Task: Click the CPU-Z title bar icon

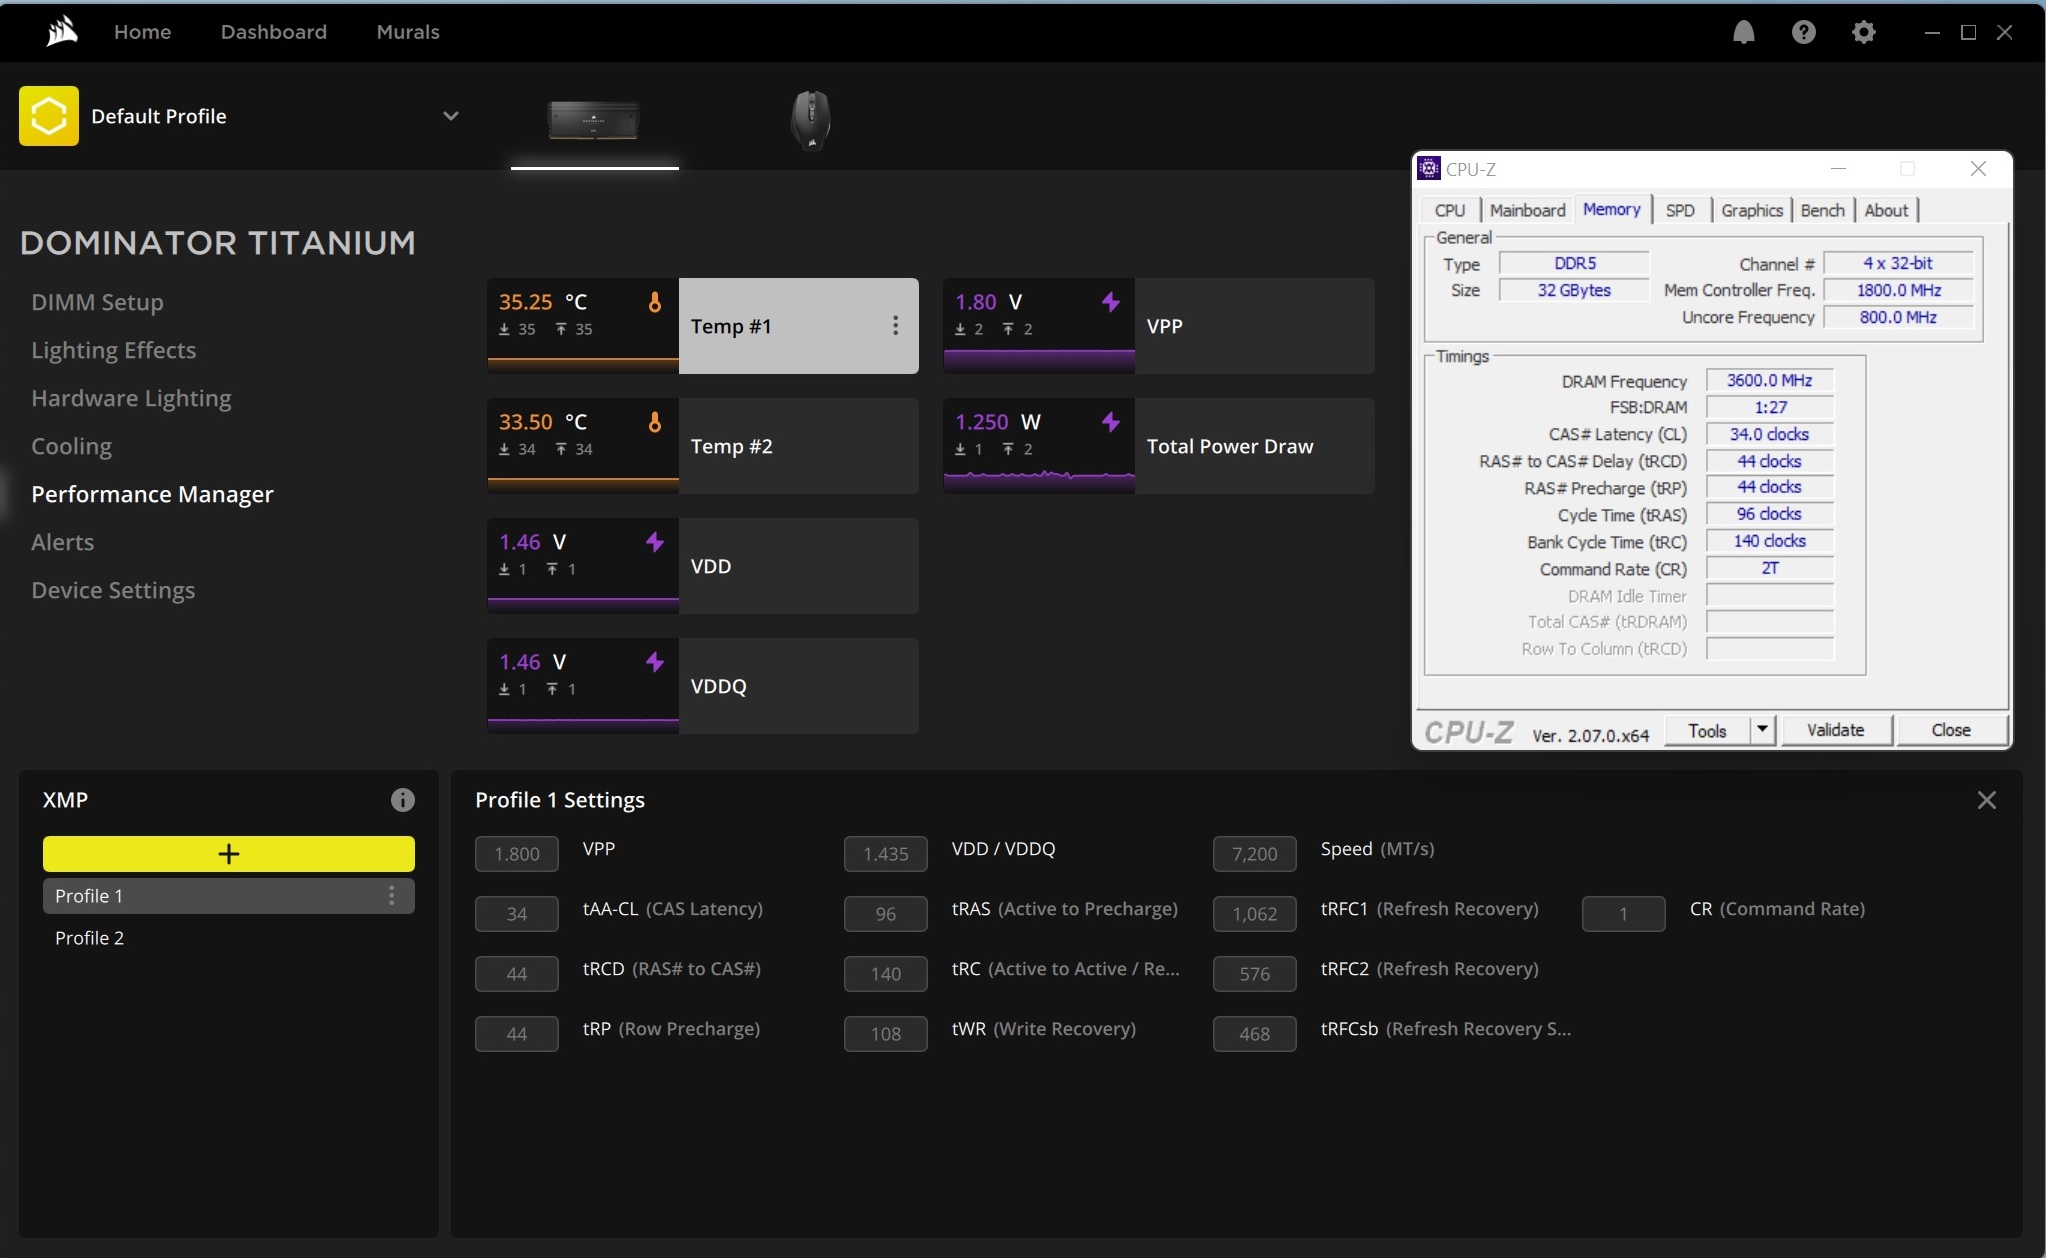Action: pos(1430,168)
